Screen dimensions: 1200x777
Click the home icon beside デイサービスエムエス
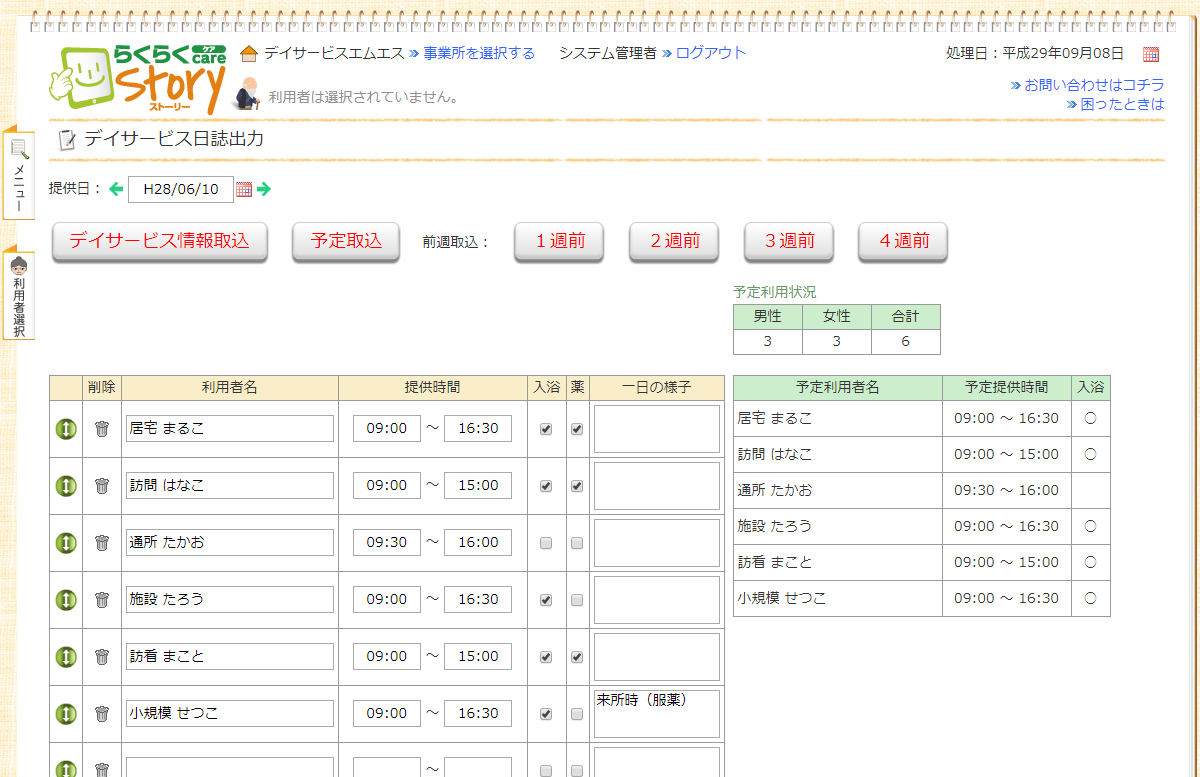[x=249, y=53]
